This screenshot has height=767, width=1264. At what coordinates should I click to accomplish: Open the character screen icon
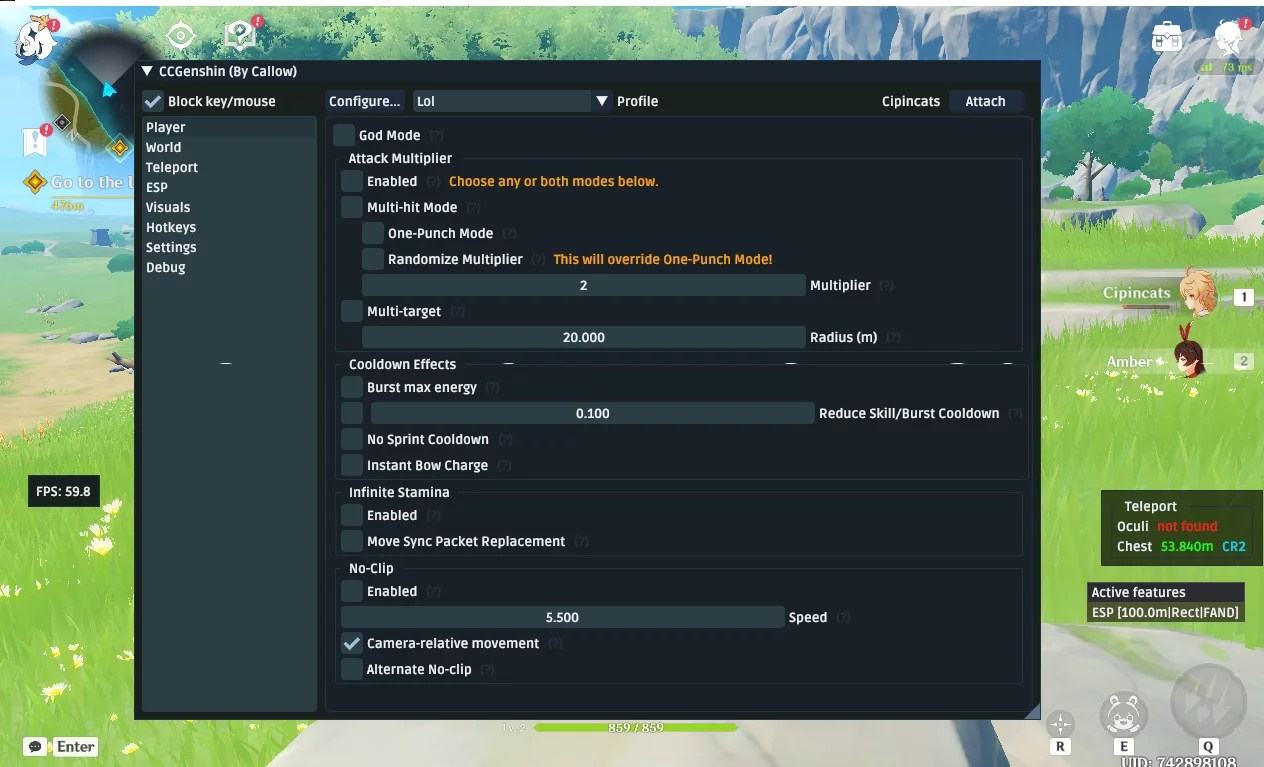[1231, 38]
